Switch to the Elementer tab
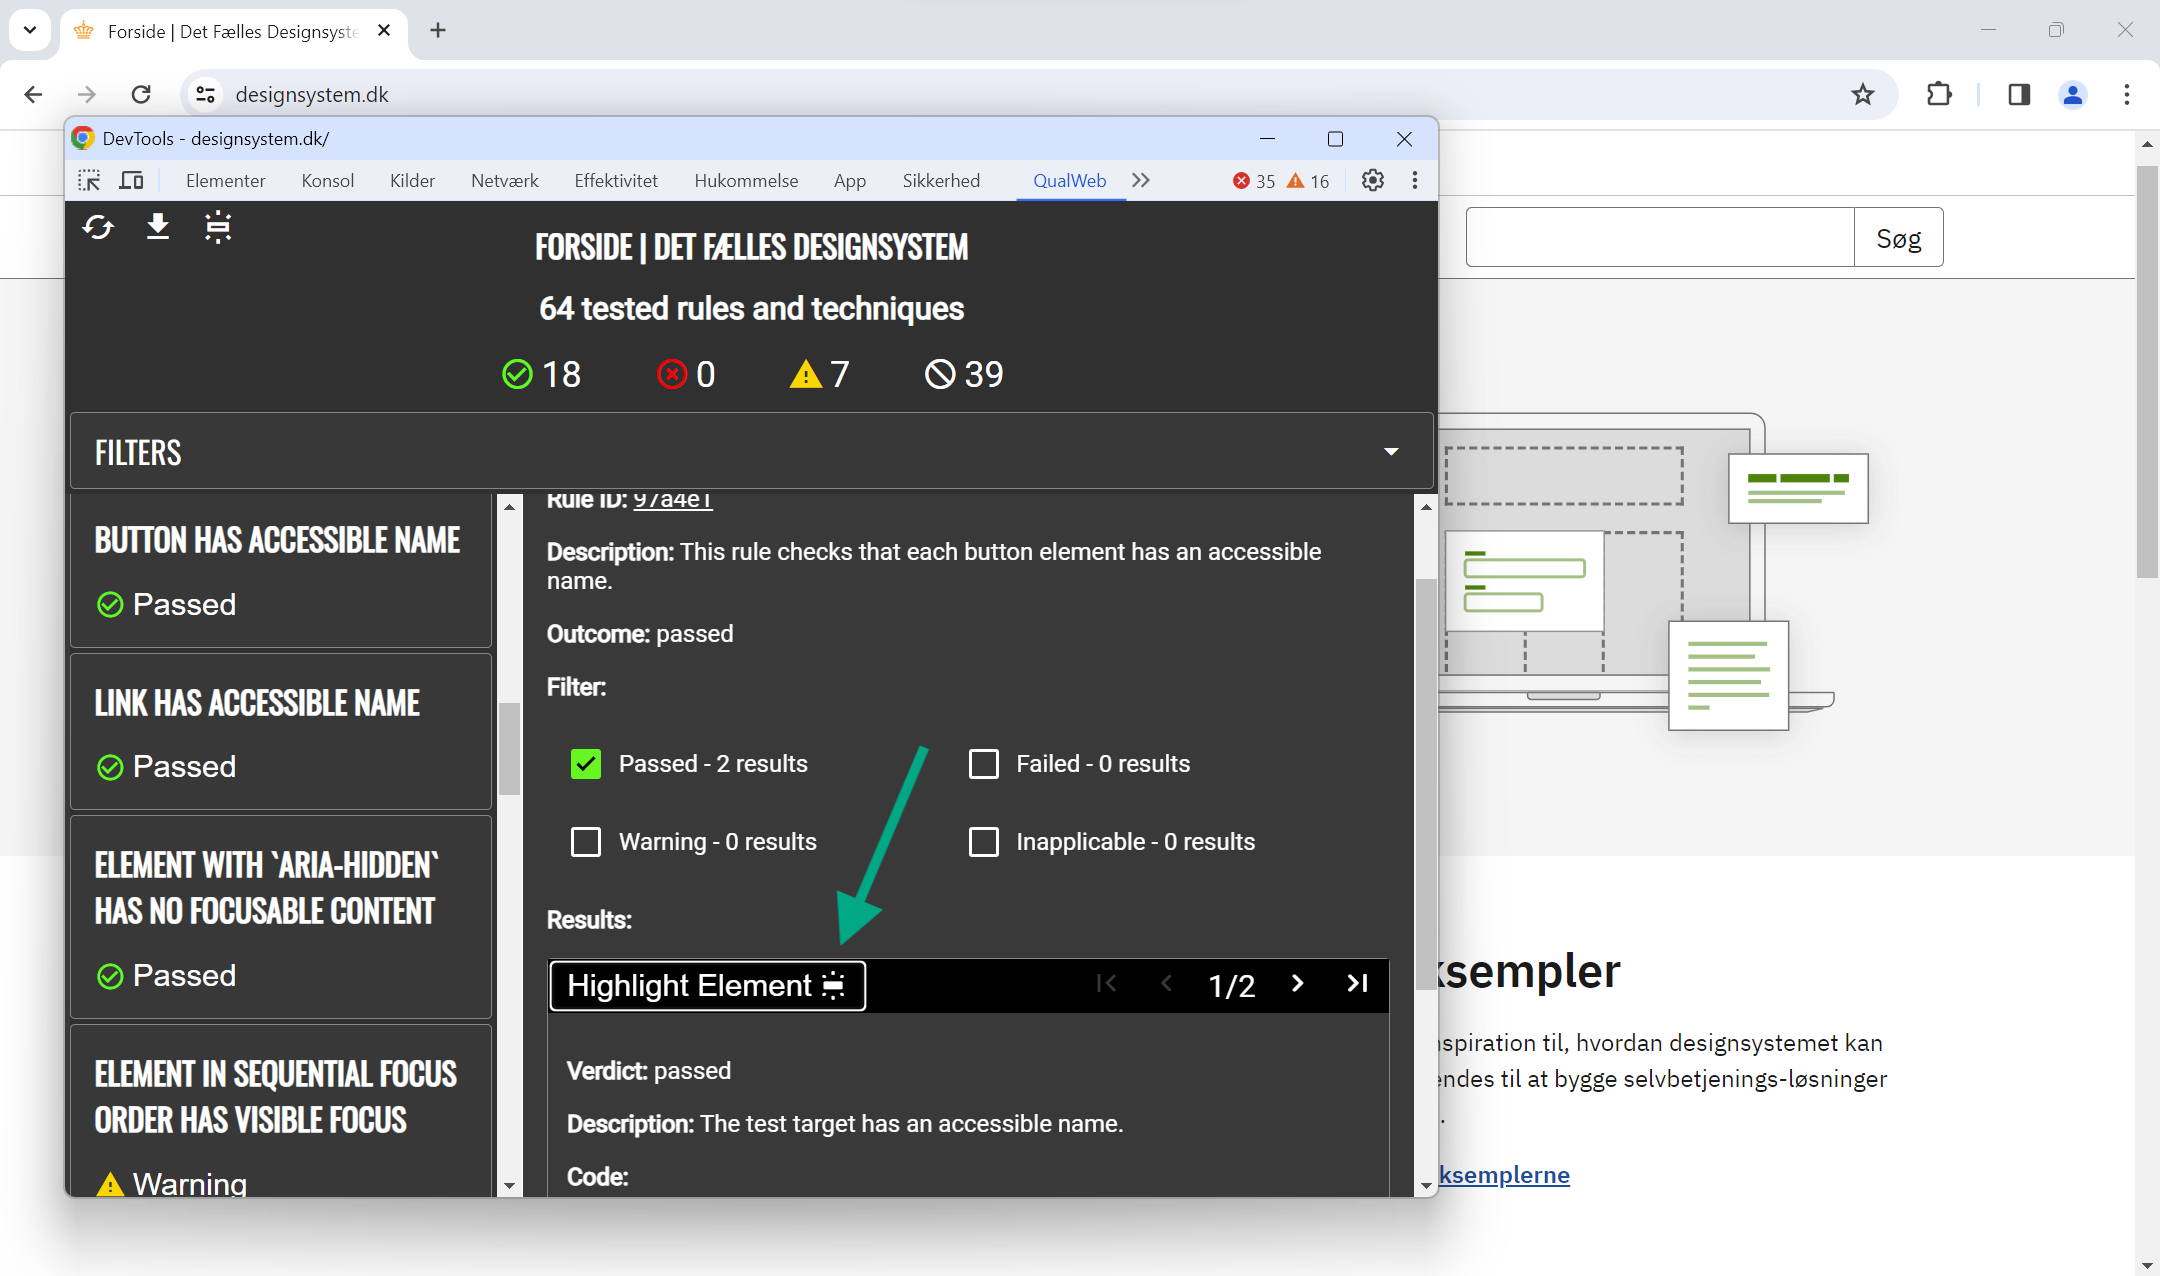 tap(226, 181)
